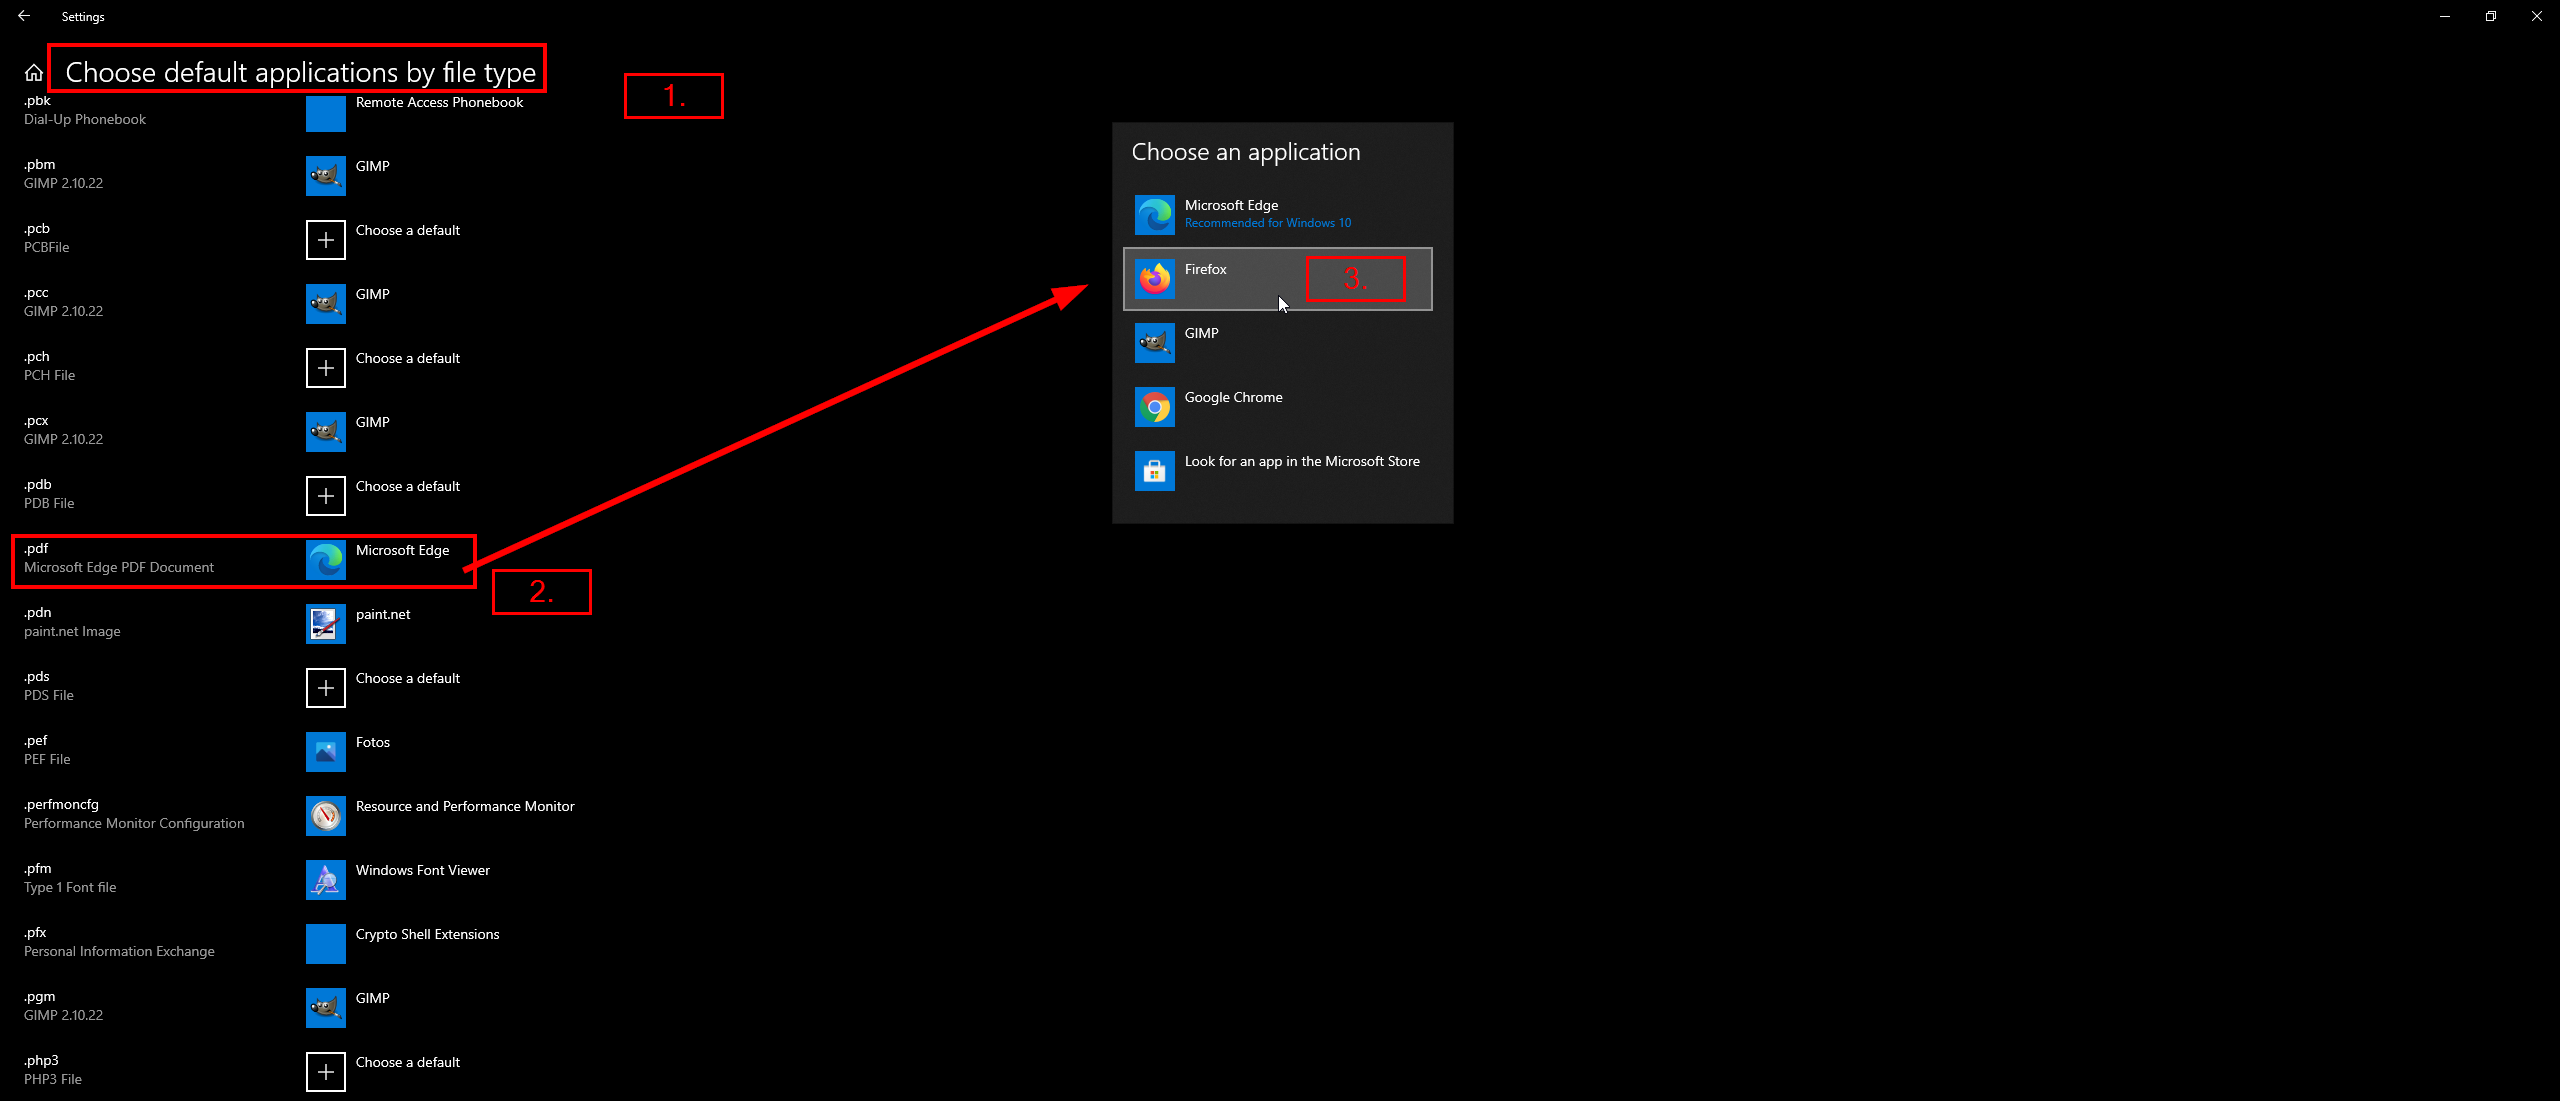The image size is (2560, 1101).
Task: Click Resource and Performance Monitor icon
Action: point(326,816)
